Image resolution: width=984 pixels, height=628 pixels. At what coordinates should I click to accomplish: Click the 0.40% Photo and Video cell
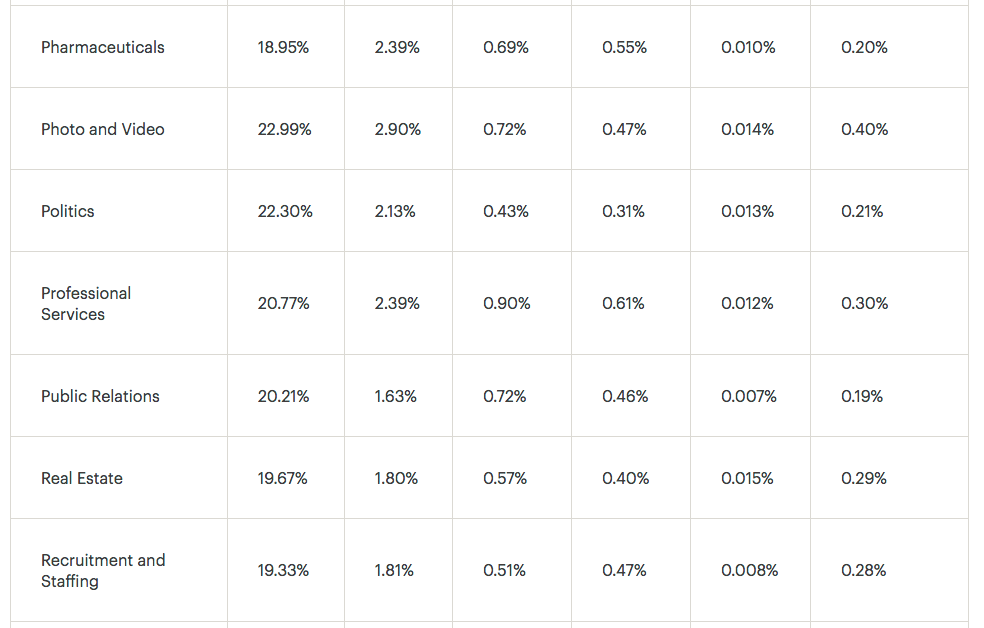(x=865, y=129)
